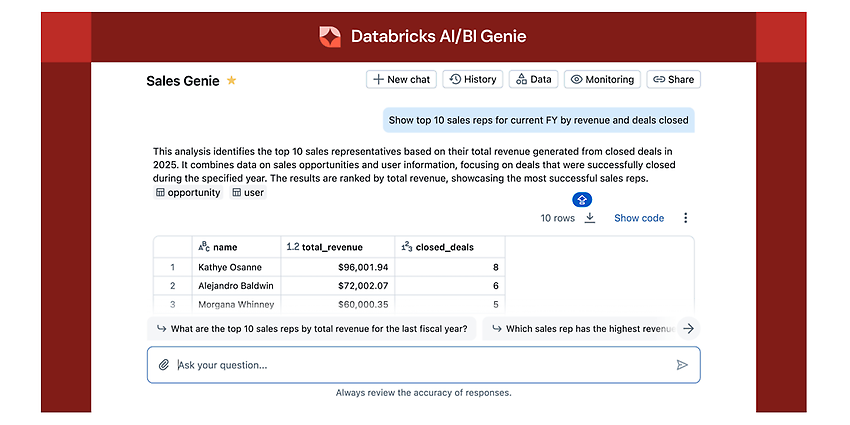
Task: Select the Alejandro Baldwin cell
Action: (236, 286)
